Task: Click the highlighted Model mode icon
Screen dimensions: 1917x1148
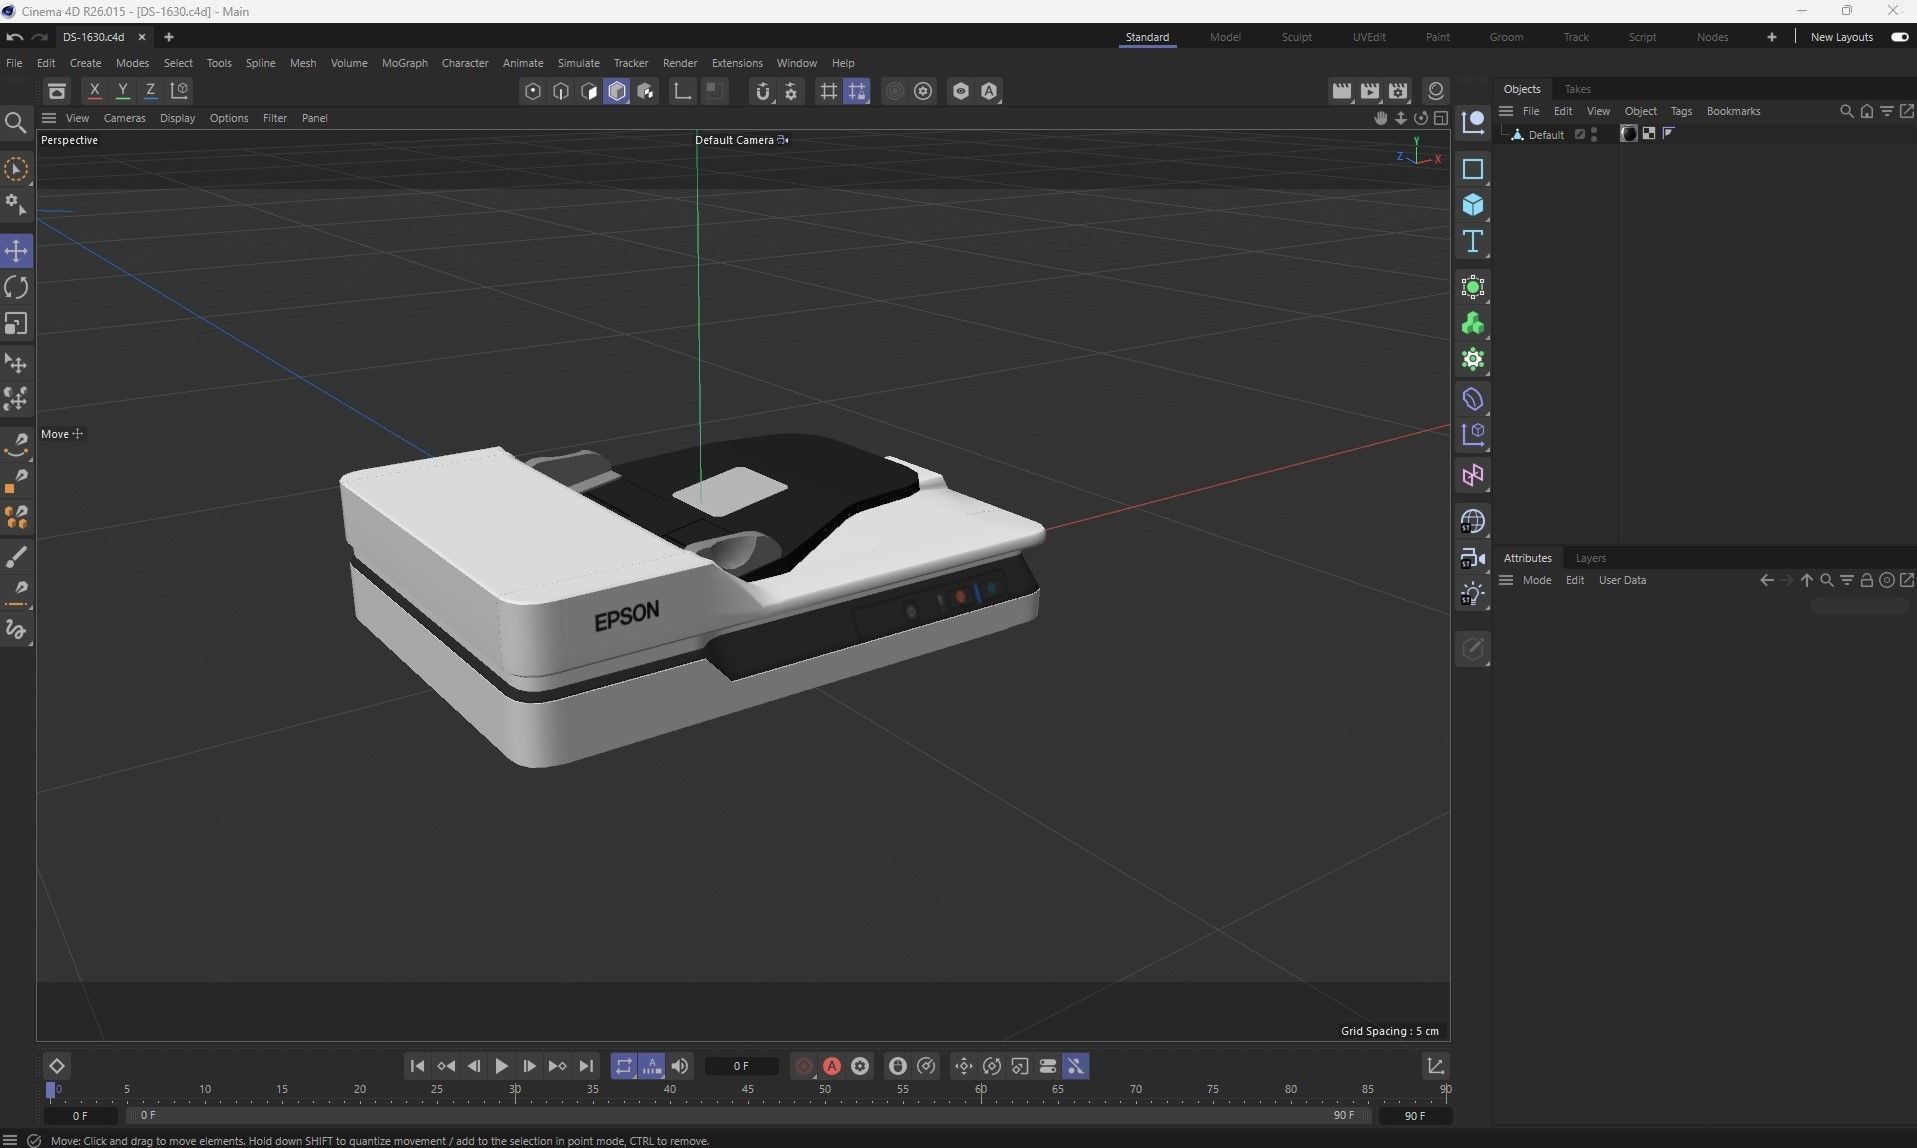Action: (x=617, y=91)
